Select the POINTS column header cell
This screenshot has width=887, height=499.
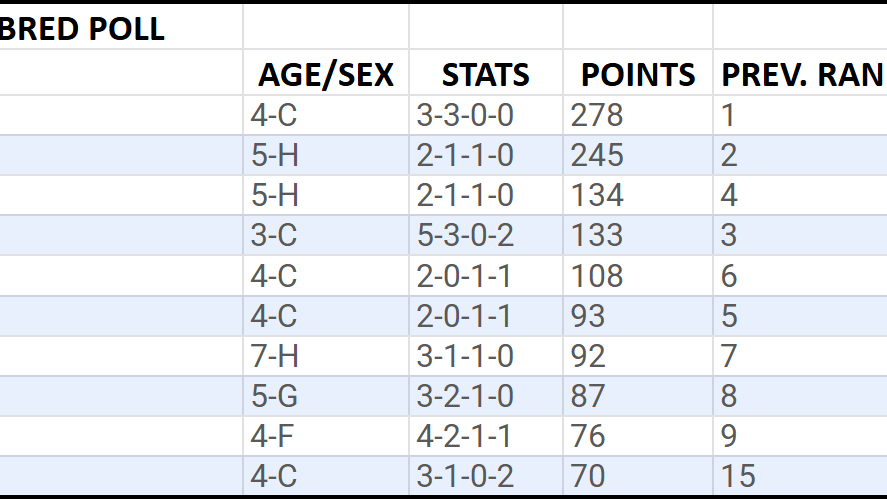click(x=638, y=72)
